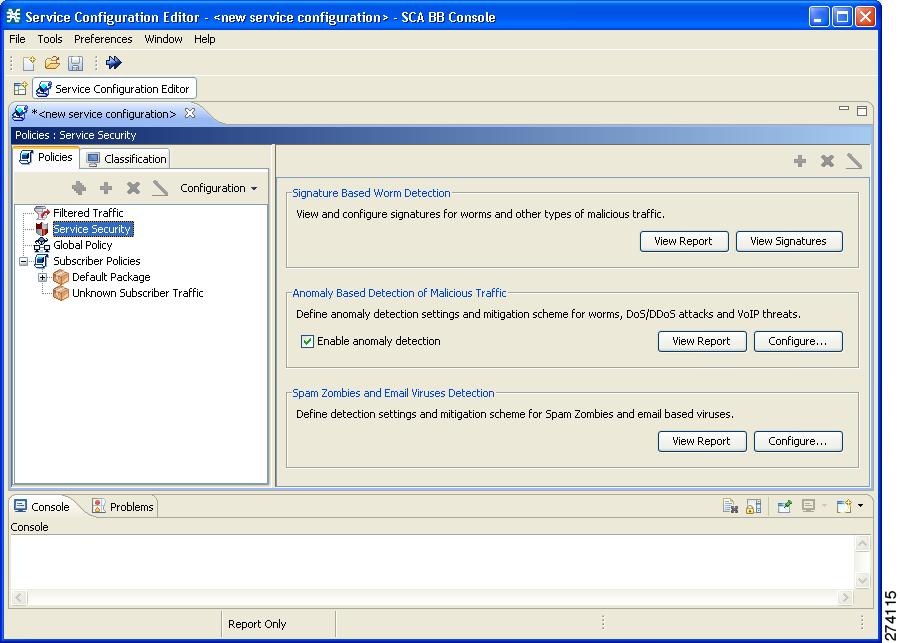The width and height of the screenshot is (900, 643).
Task: Click the Open folder toolbar icon
Action: click(x=52, y=63)
